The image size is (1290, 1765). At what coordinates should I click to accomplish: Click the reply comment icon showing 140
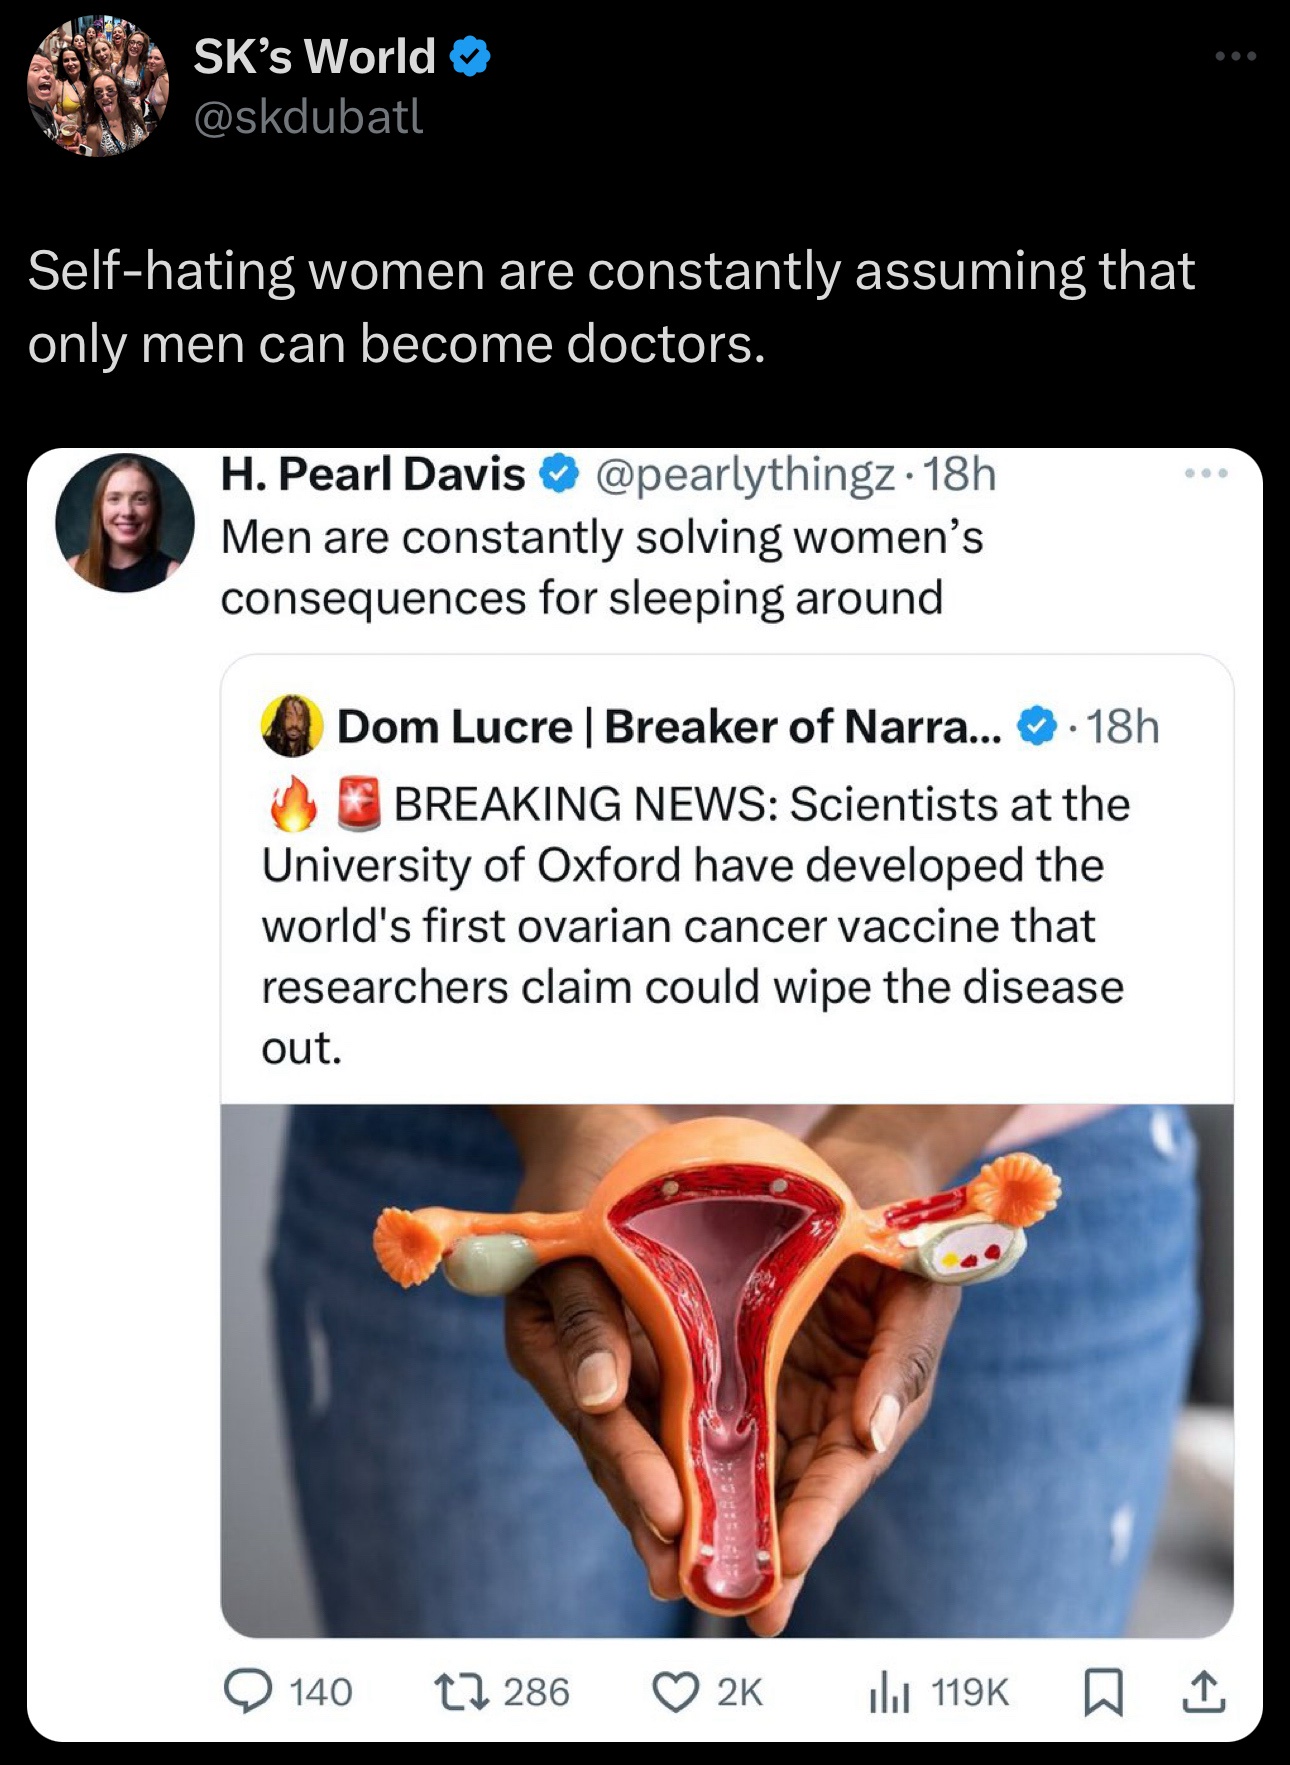pyautogui.click(x=247, y=1691)
